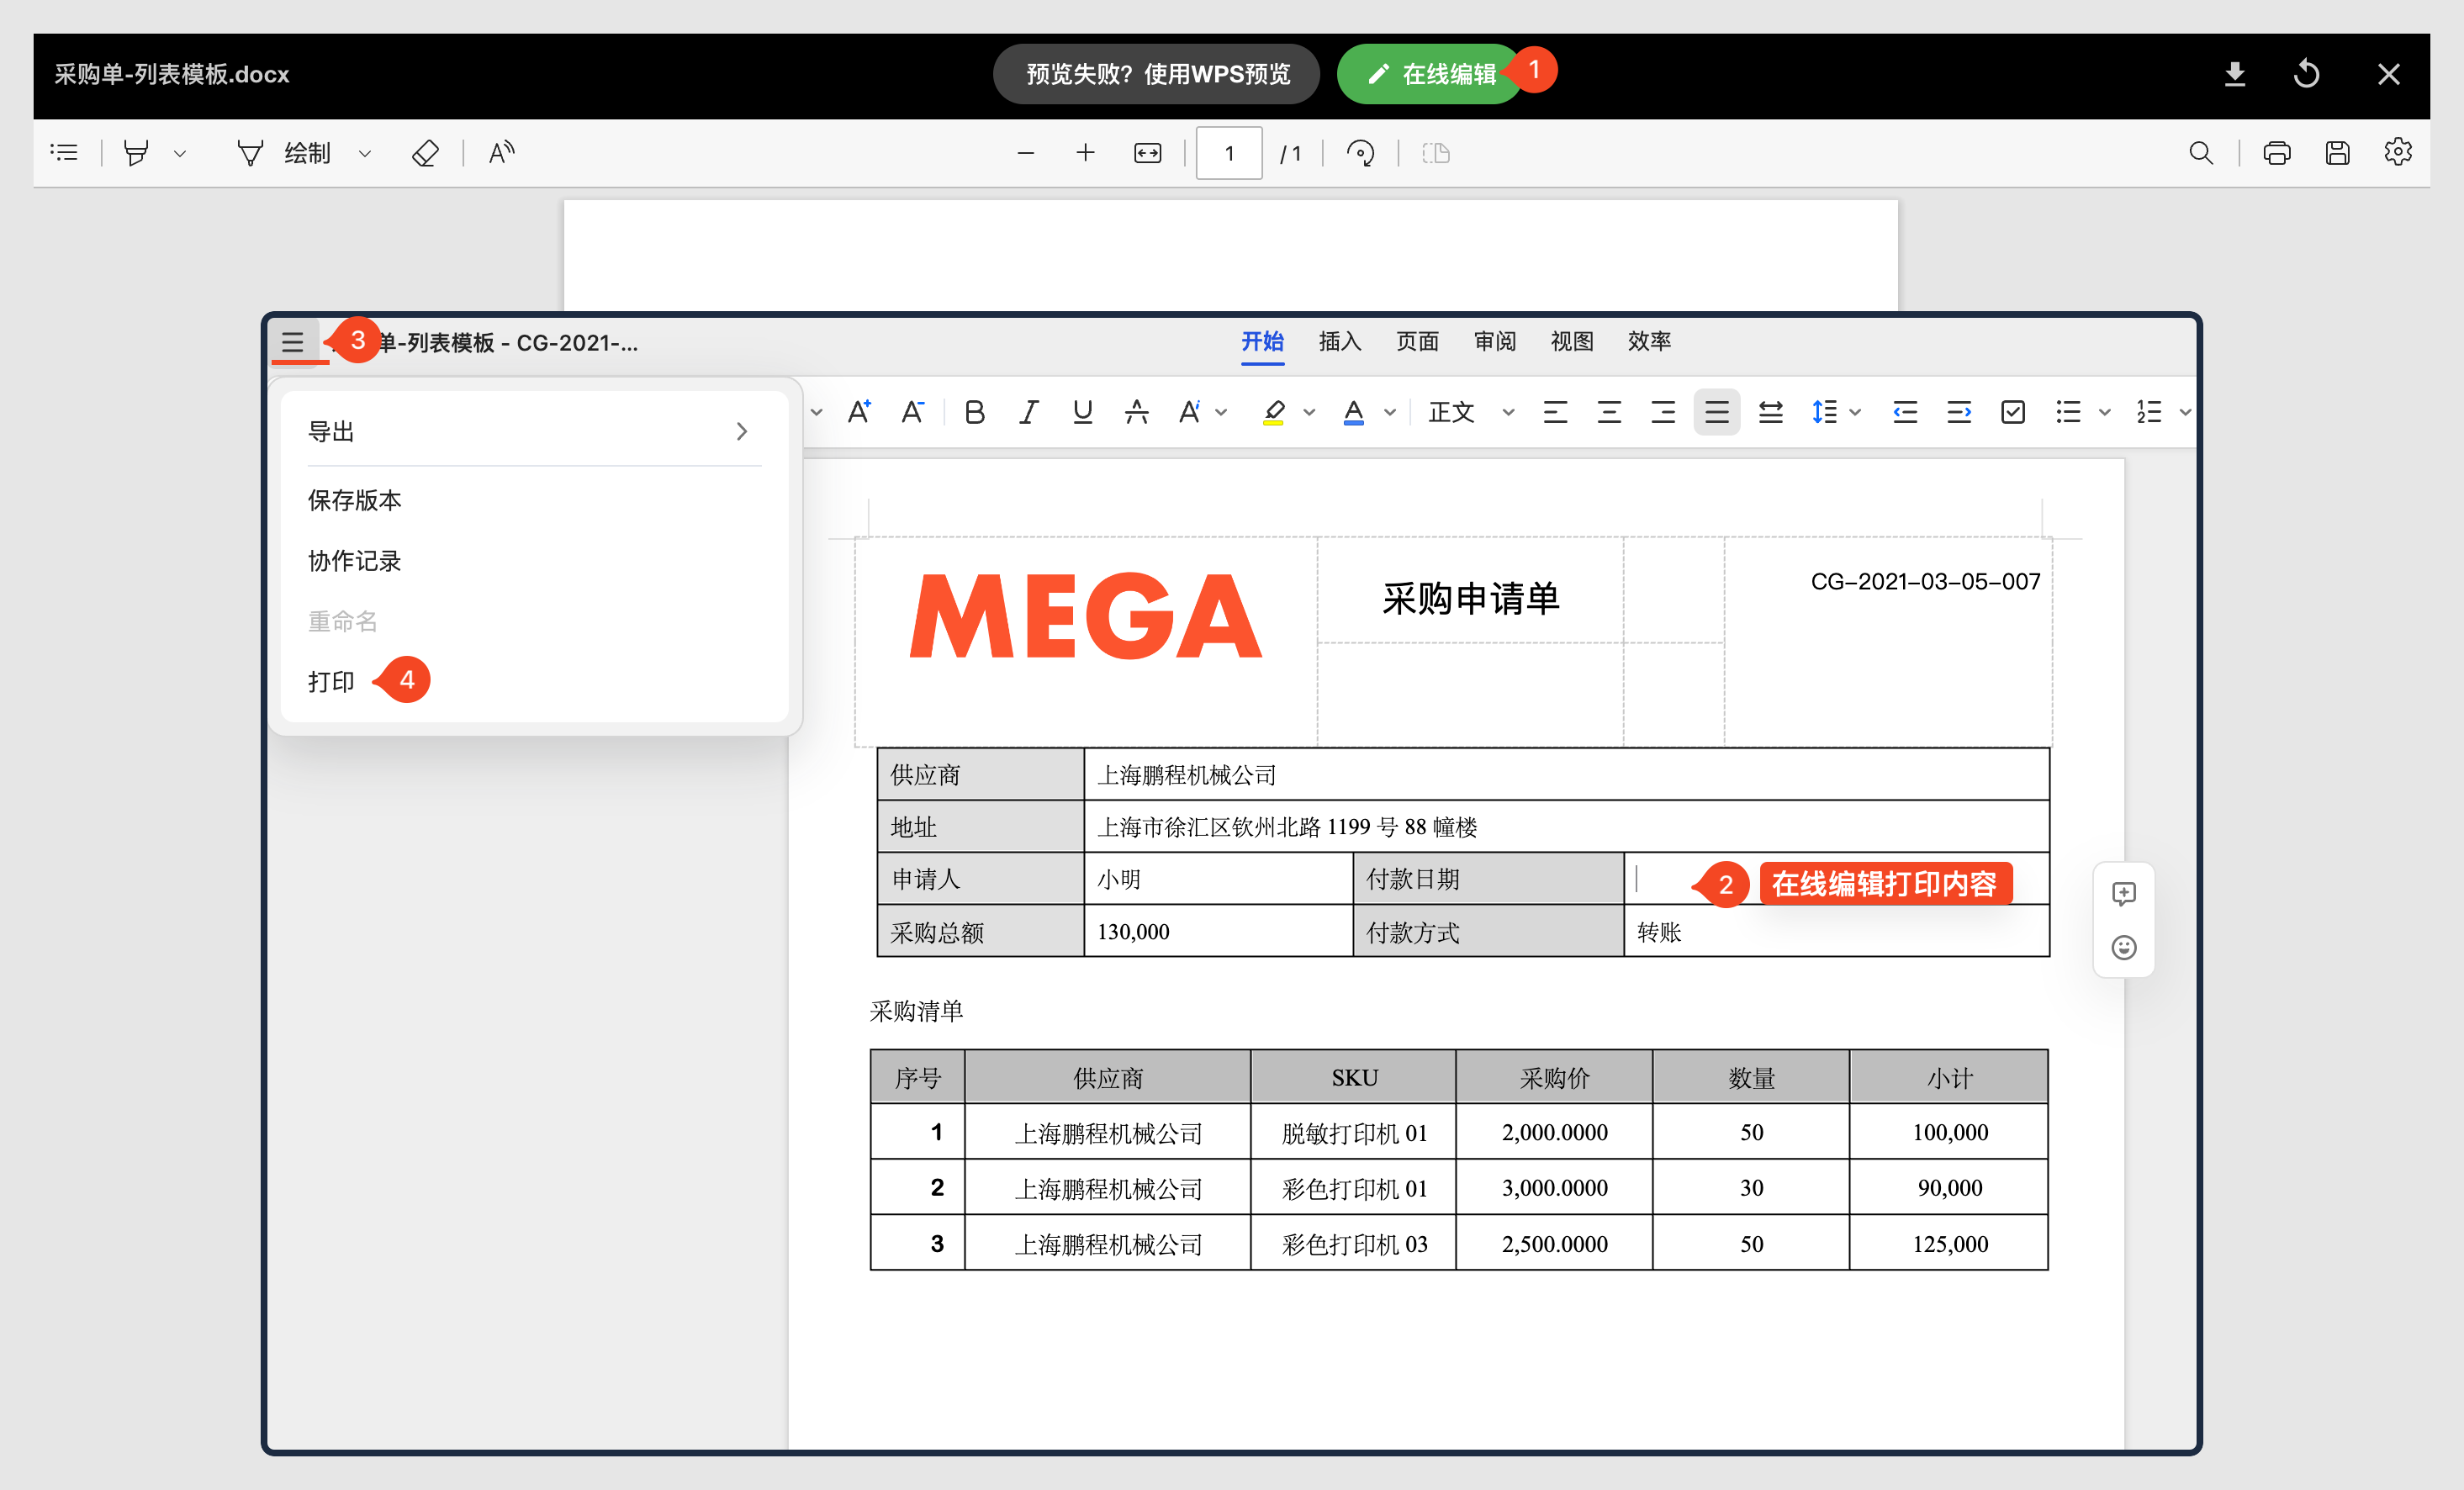The height and width of the screenshot is (1490, 2464).
Task: Expand the 绘制 options dropdown
Action: 365,154
